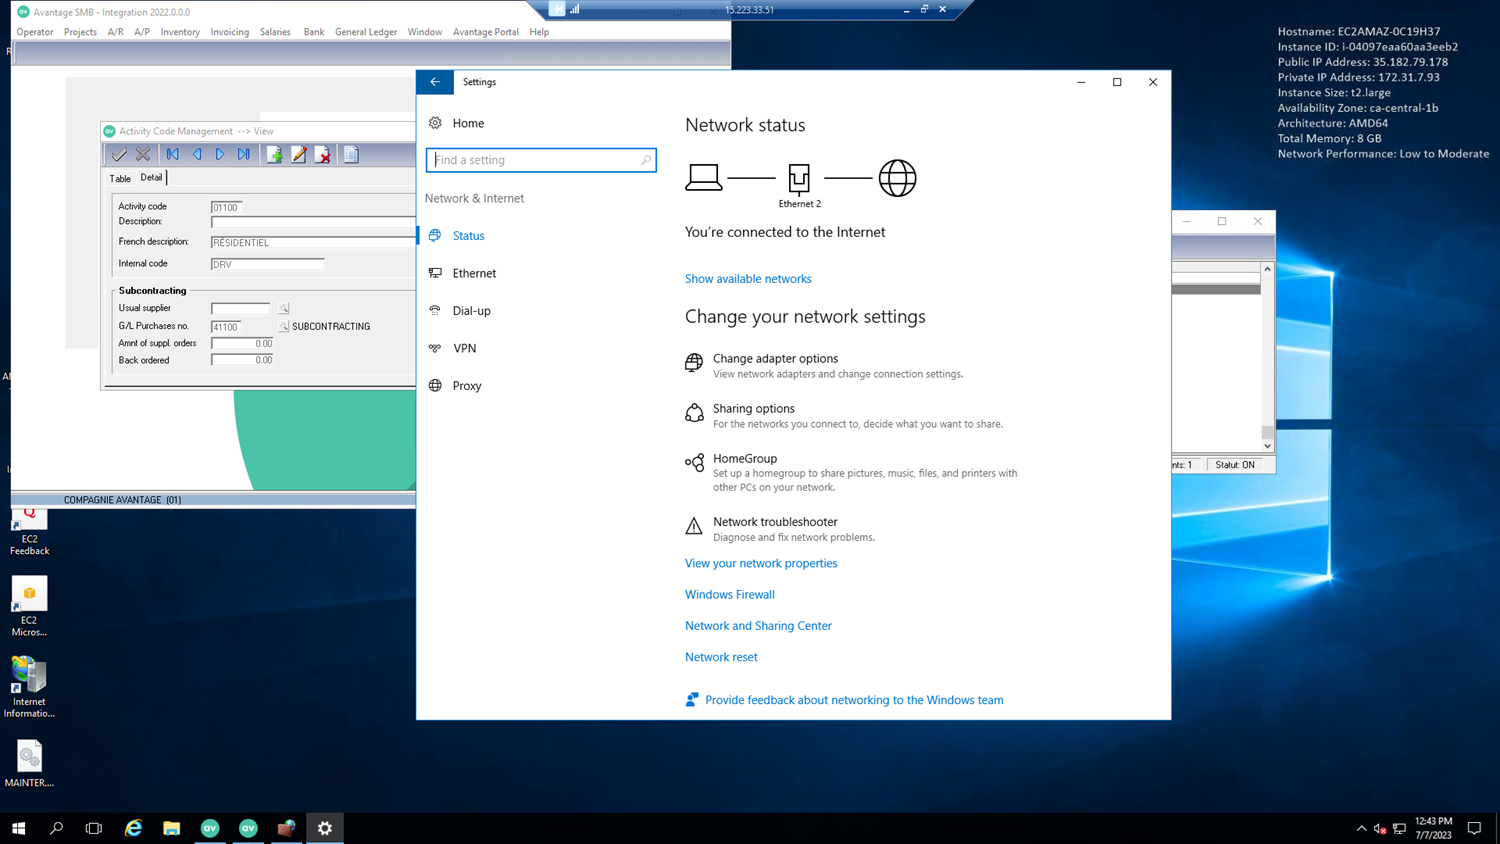Add a new activity code record
This screenshot has height=844, width=1500.
[x=274, y=155]
